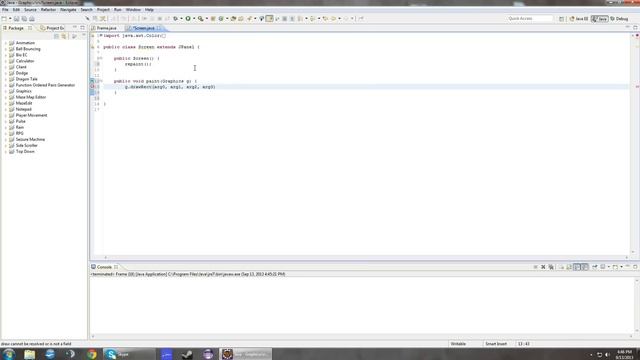Viewport: 640px width, 360px height.
Task: Open the Refactor menu
Action: (48, 9)
